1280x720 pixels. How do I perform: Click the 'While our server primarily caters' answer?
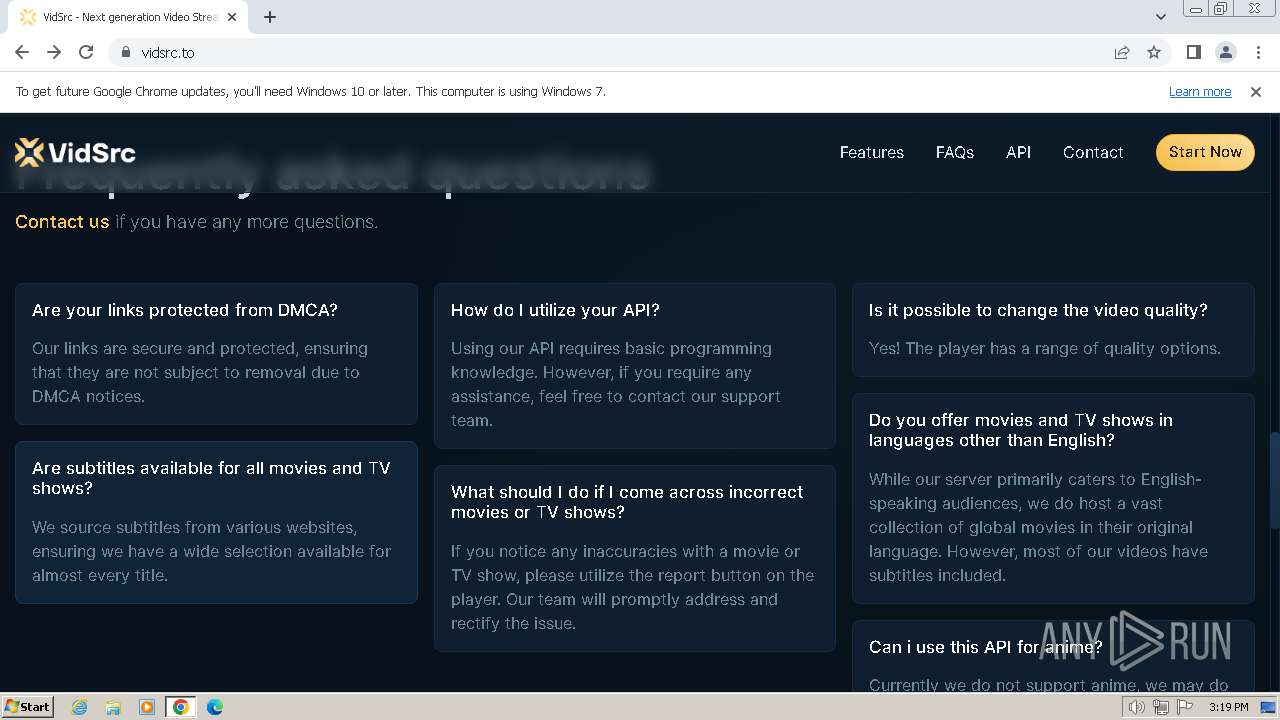click(x=1038, y=527)
